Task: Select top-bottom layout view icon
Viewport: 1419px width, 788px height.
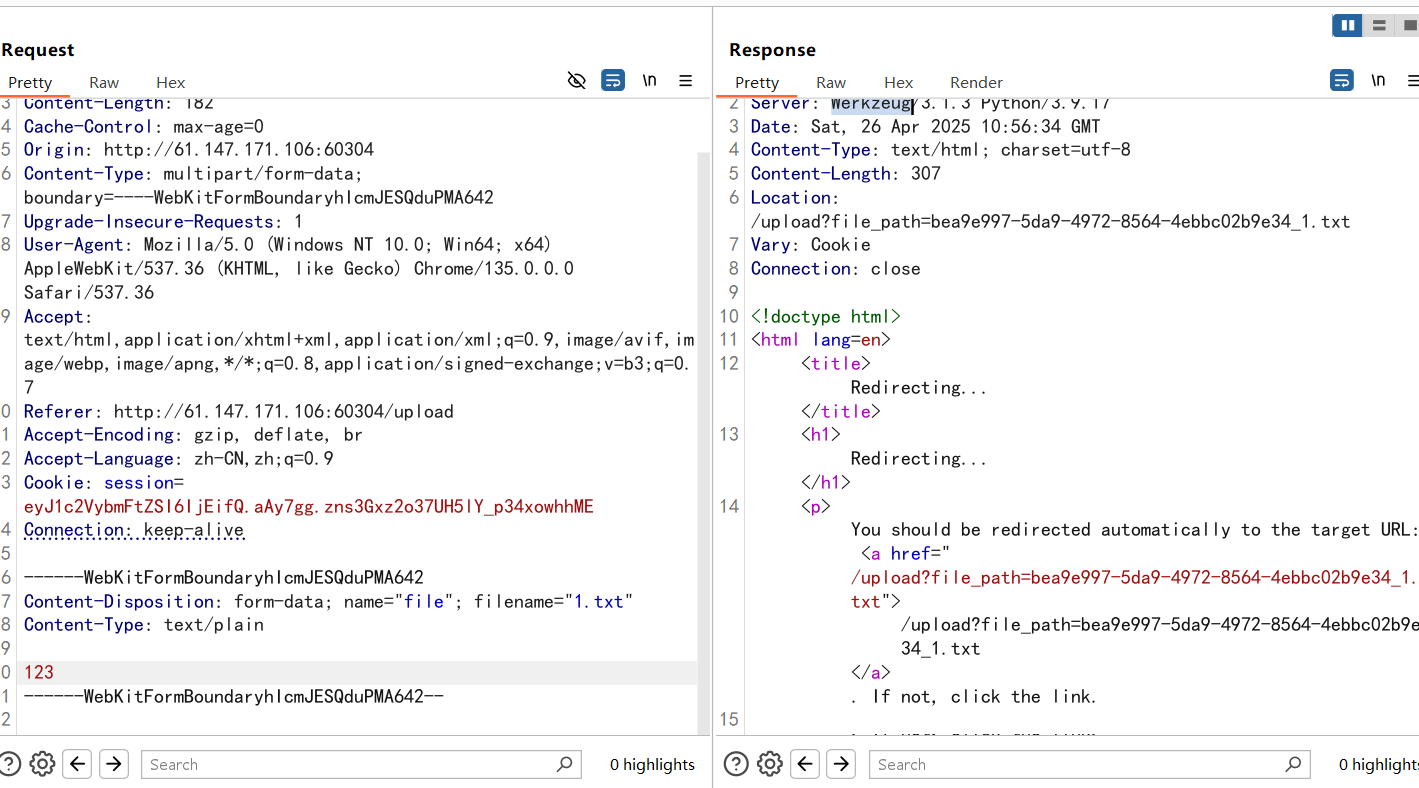Action: click(1379, 25)
